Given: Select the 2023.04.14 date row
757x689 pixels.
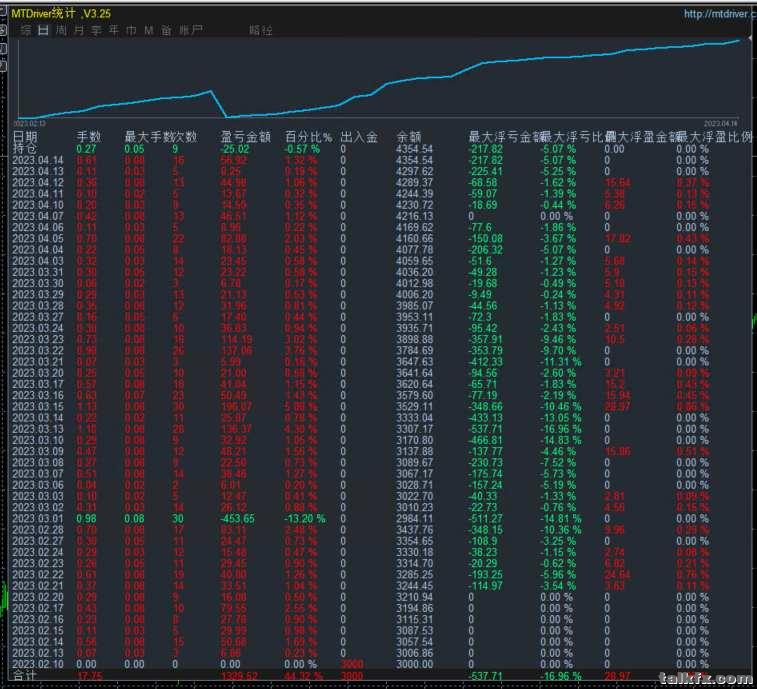Looking at the screenshot, I should (x=38, y=160).
